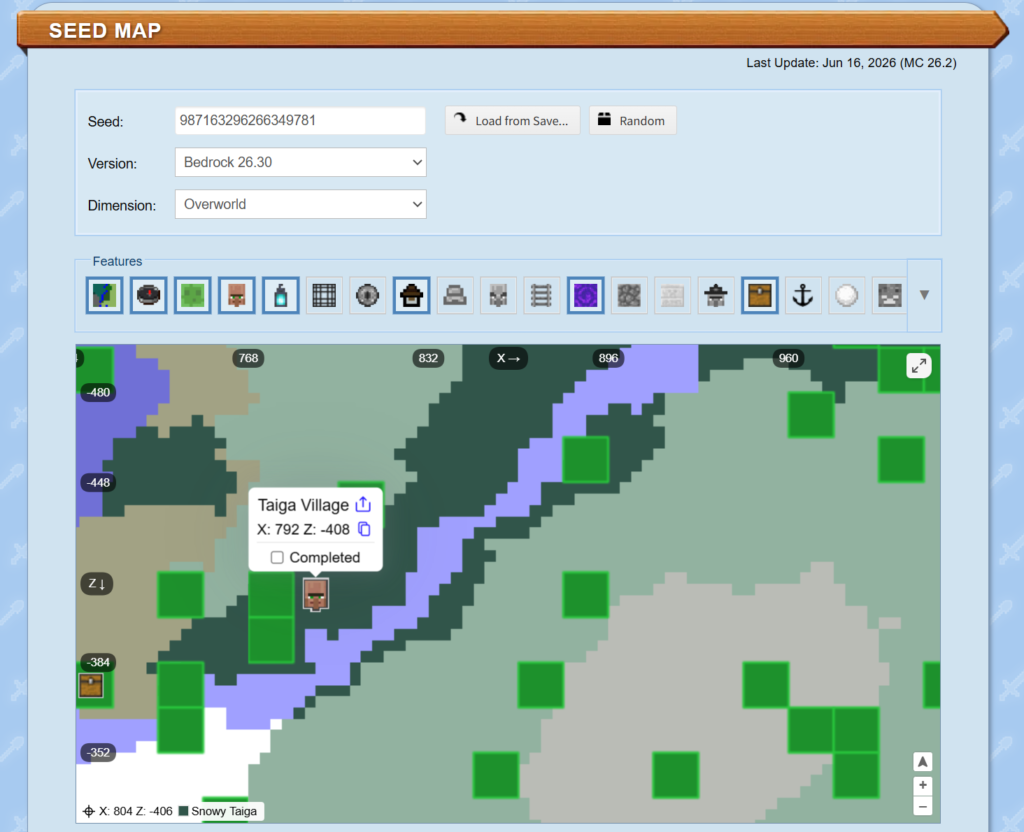Enable the gray mob-face temple feature
Viewport: 1024px width, 832px height.
point(498,295)
